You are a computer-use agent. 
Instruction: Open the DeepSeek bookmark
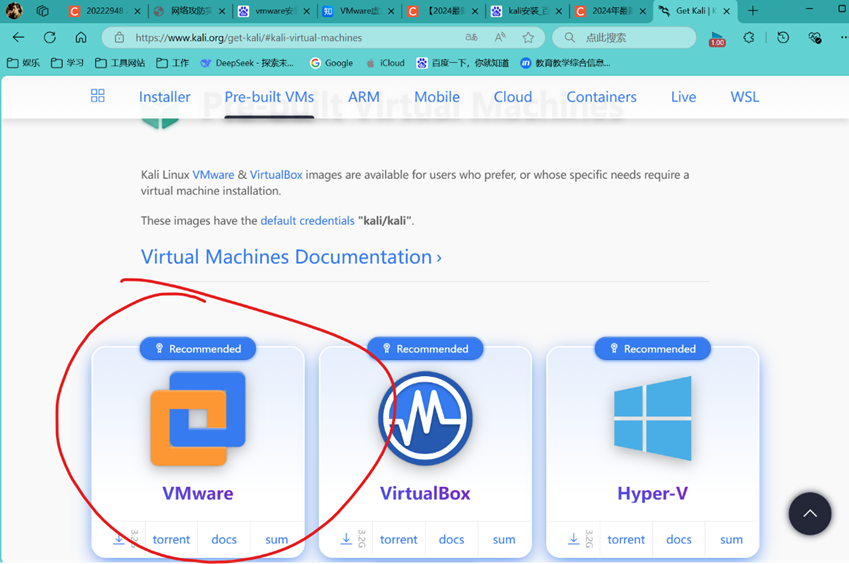247,63
